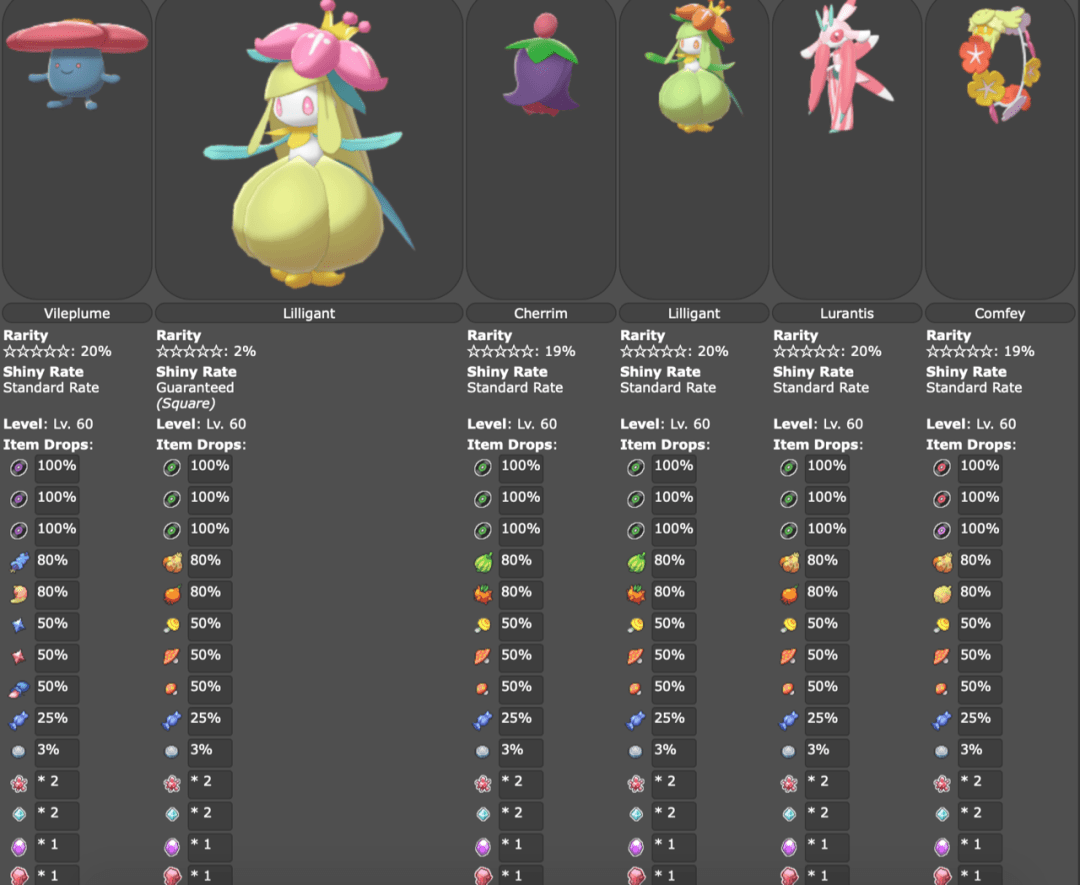Click 20% Lilligant's green striped berry icon
Image resolution: width=1080 pixels, height=885 pixels.
point(636,562)
